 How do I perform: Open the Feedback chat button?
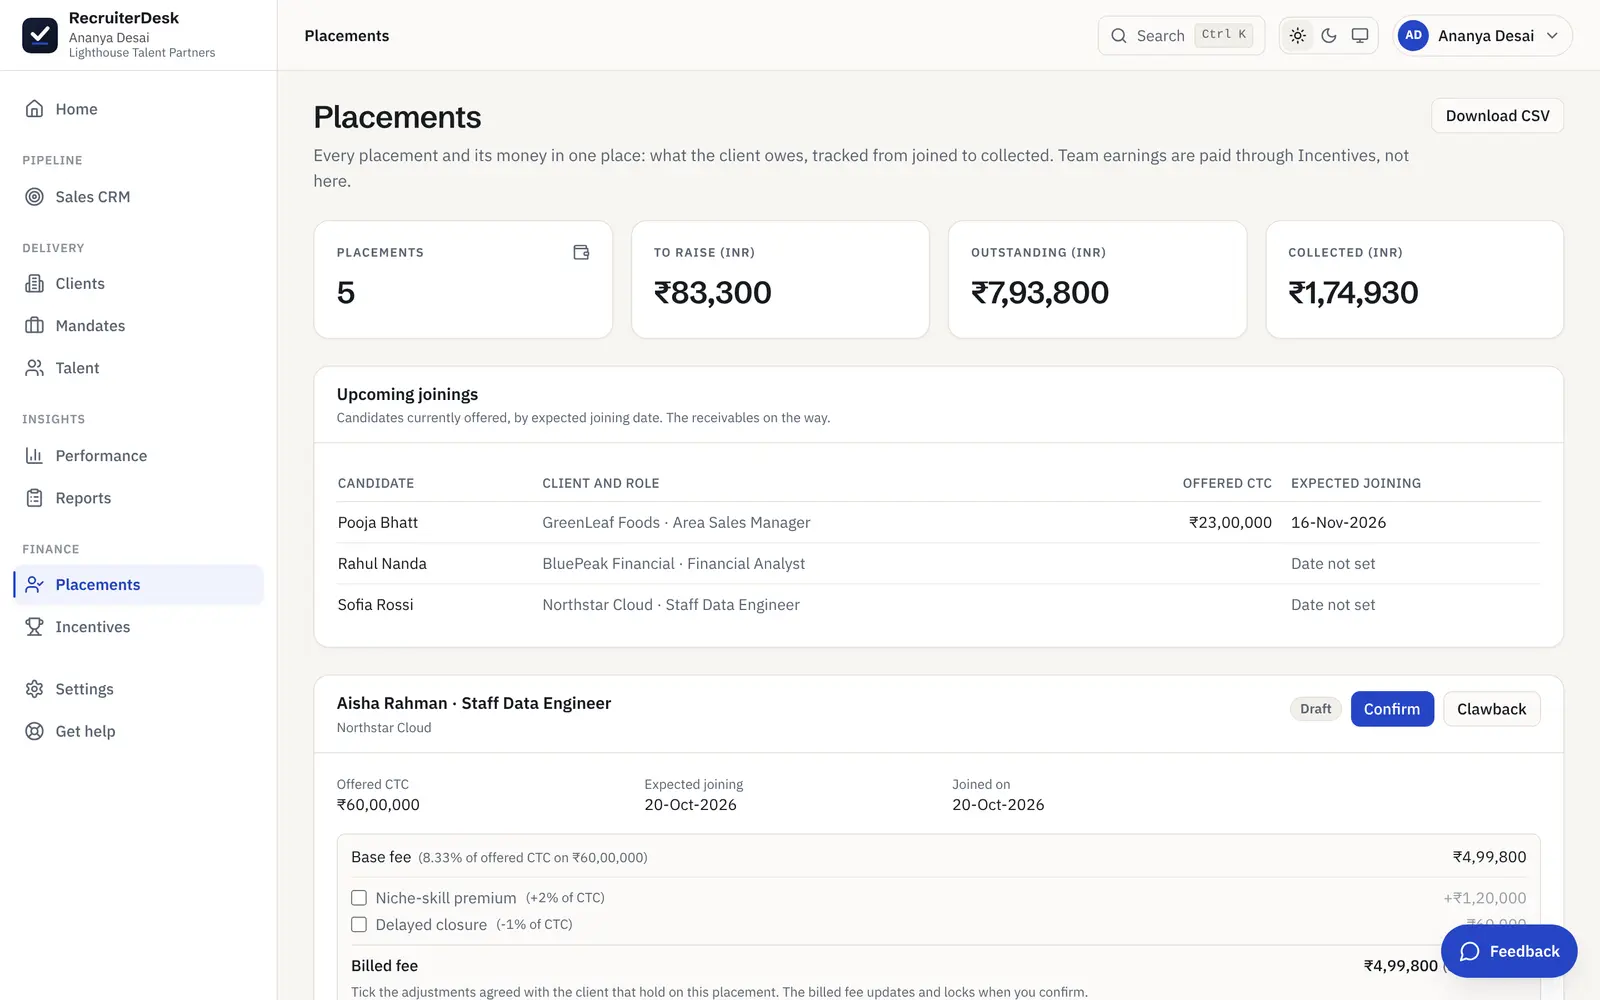(1509, 951)
